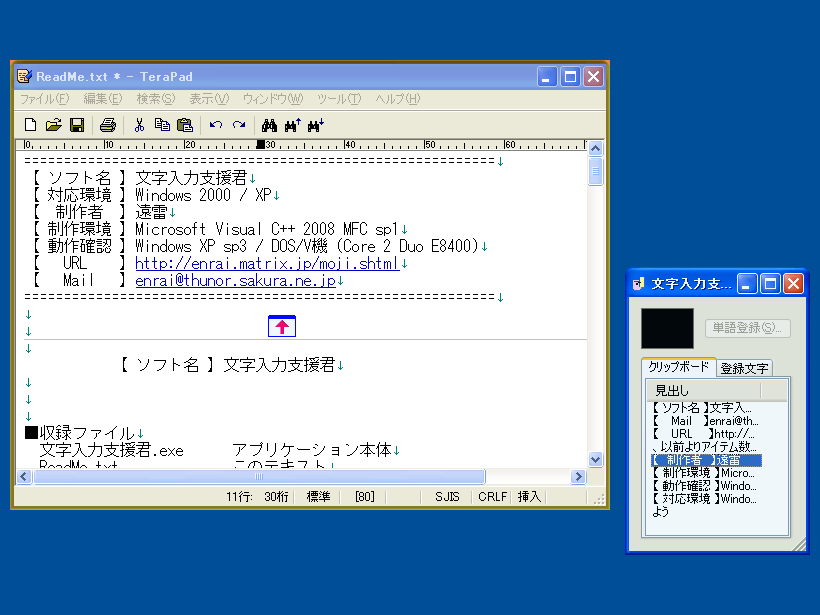Viewport: 820px width, 615px height.
Task: Print the document using the printer icon
Action: (x=108, y=125)
